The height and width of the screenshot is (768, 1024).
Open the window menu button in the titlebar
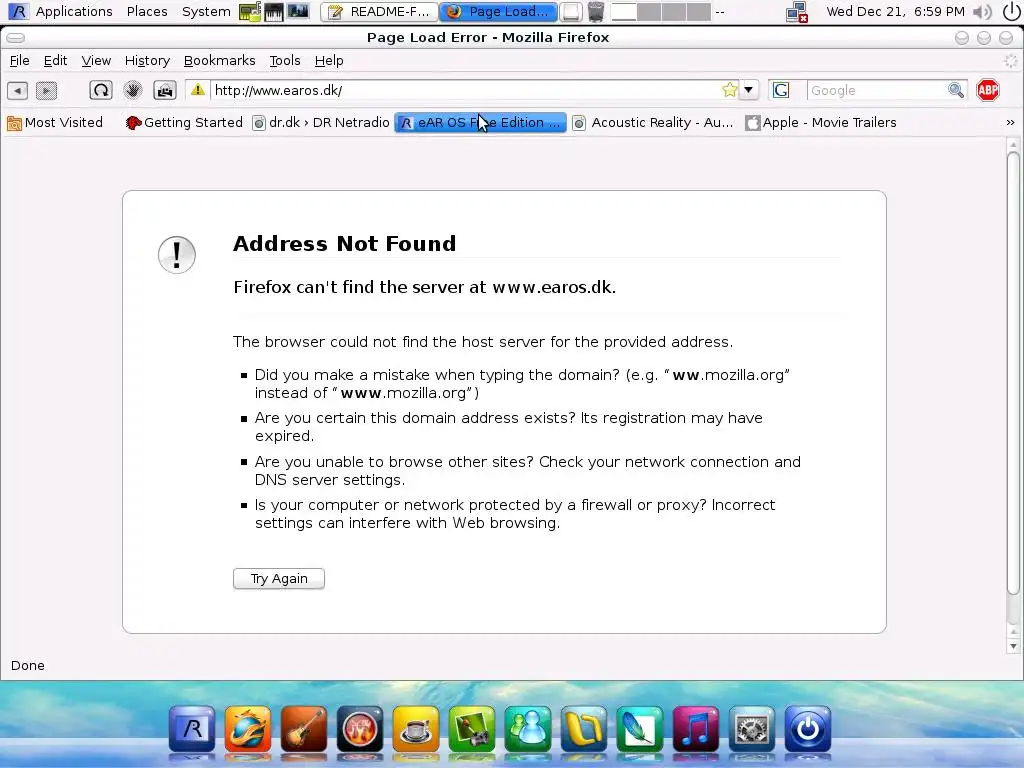pyautogui.click(x=16, y=38)
